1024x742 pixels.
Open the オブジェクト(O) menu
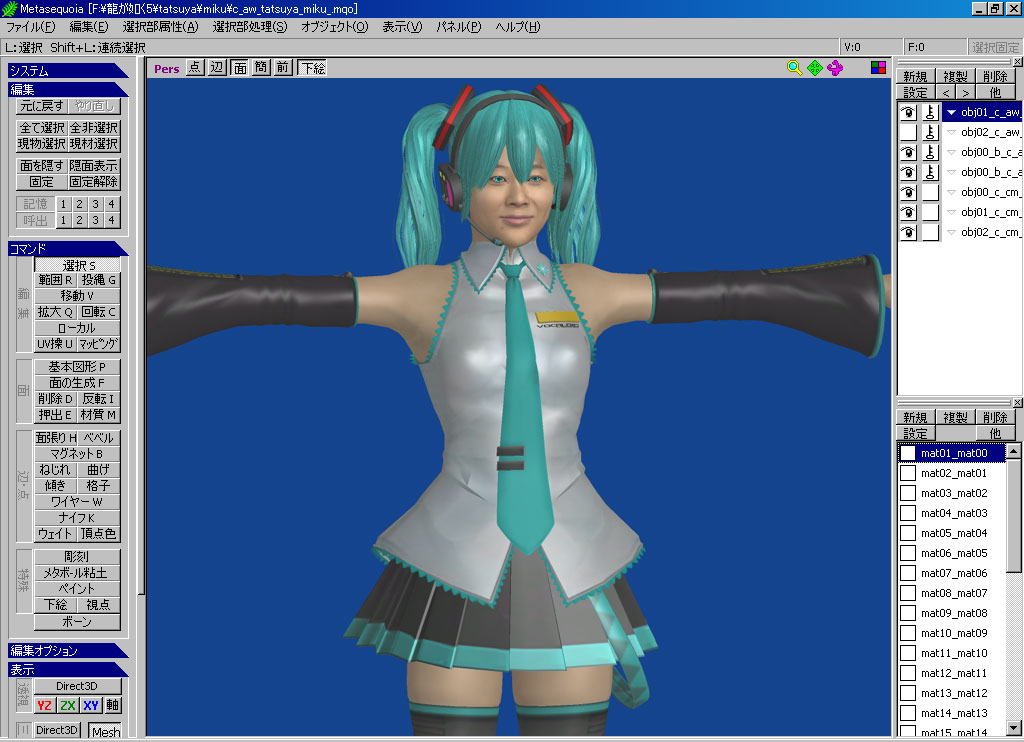pos(334,27)
